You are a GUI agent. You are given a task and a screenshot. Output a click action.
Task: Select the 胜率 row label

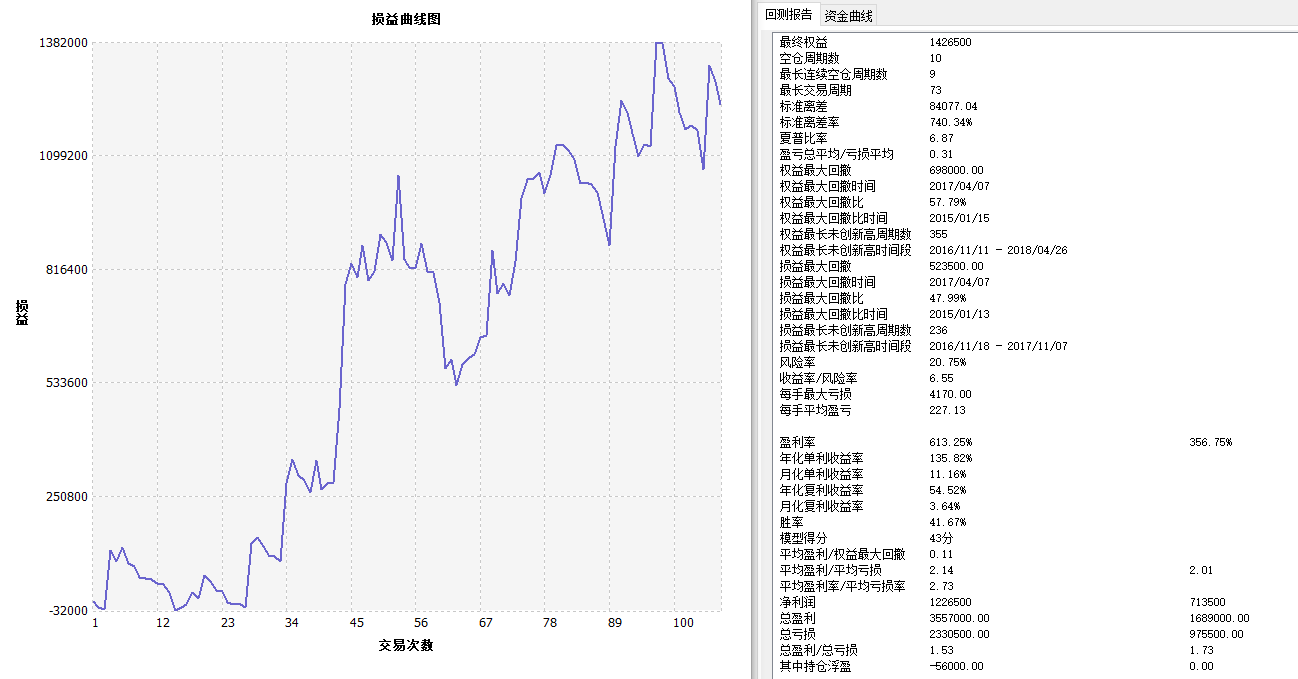point(791,522)
